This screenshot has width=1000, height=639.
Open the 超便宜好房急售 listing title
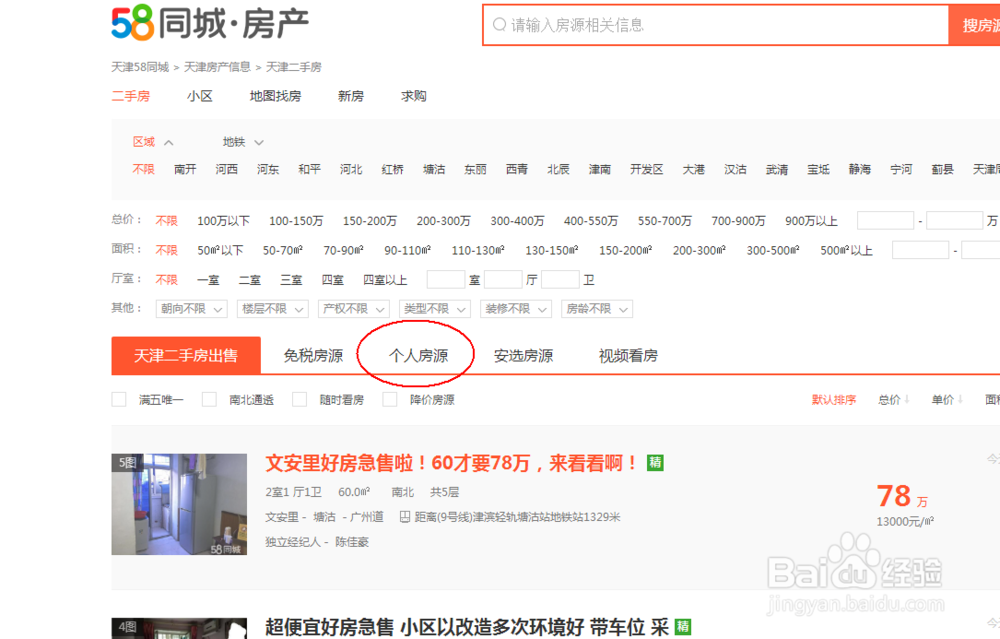tap(467, 627)
